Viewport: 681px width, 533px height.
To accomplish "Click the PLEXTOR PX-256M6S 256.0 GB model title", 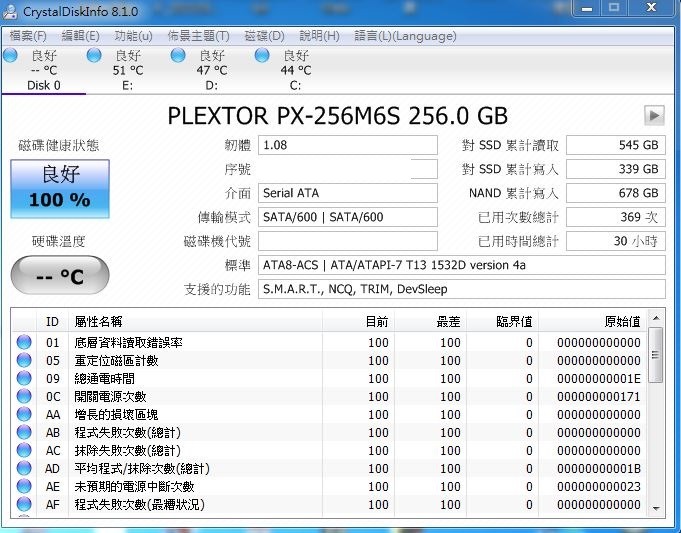I will 337,116.
